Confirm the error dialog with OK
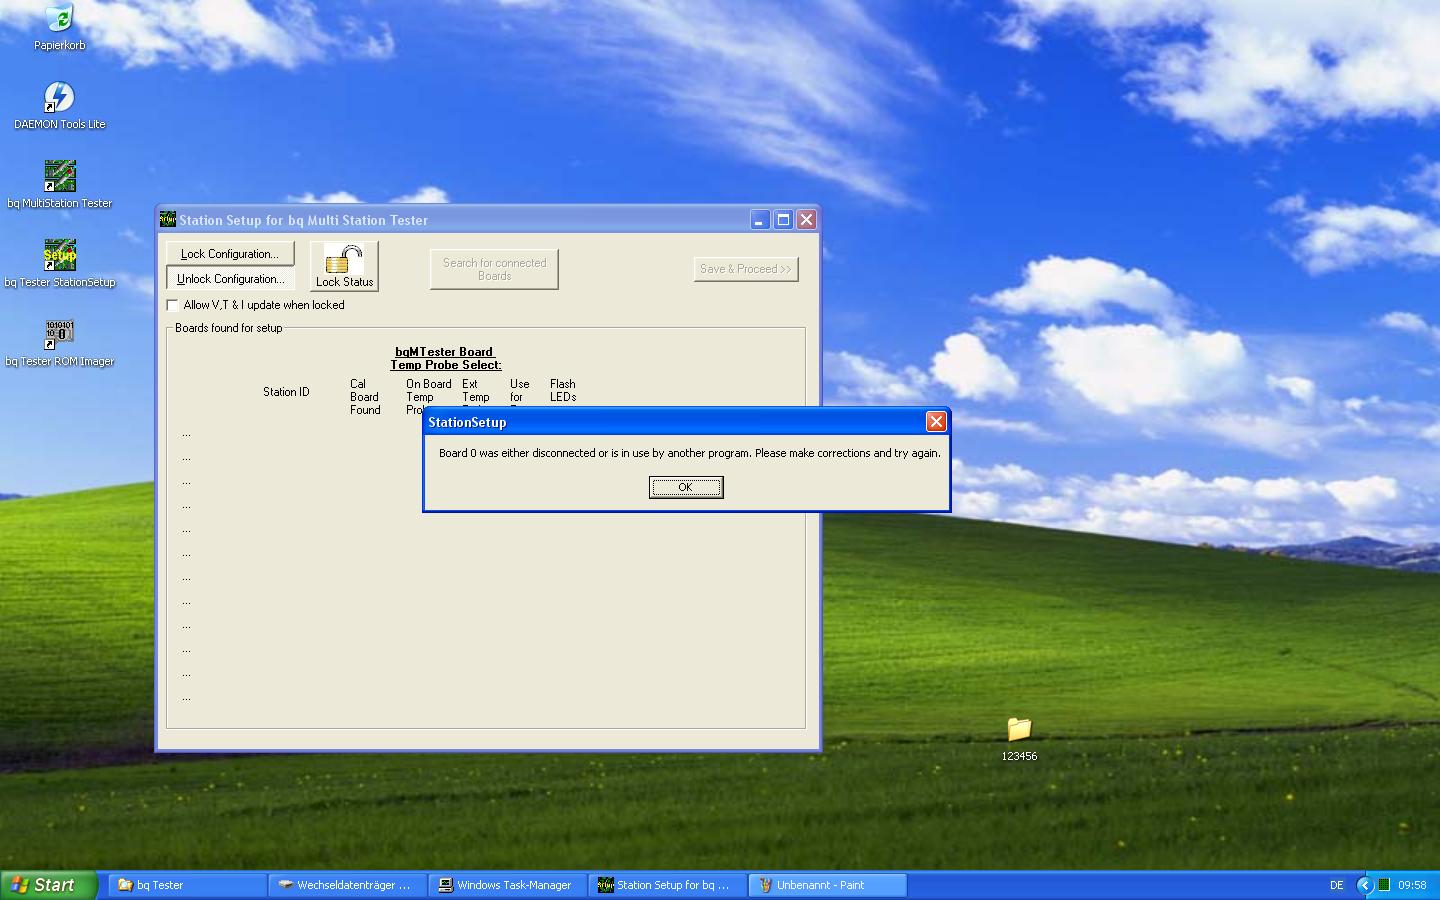 [686, 487]
